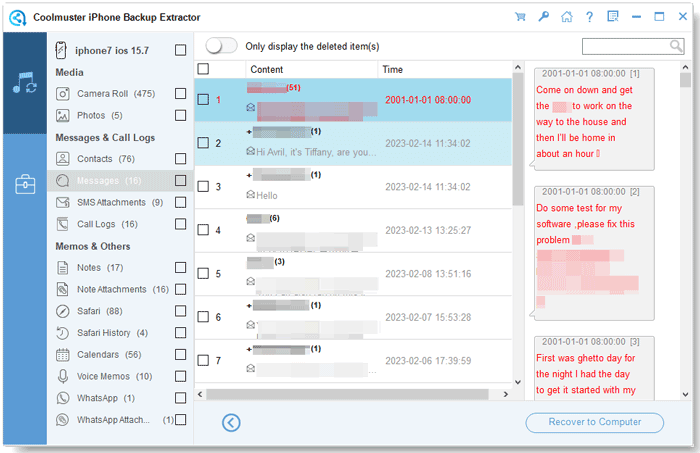
Task: Tick the select-all checkbox in table header
Action: (203, 69)
